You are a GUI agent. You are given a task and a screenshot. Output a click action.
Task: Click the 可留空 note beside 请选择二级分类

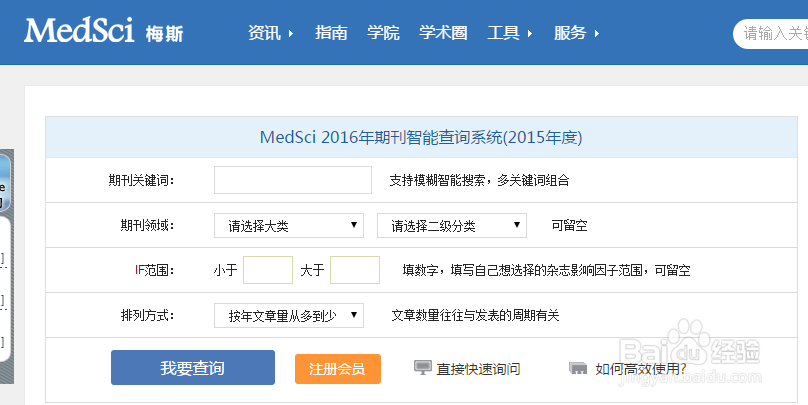pos(569,225)
